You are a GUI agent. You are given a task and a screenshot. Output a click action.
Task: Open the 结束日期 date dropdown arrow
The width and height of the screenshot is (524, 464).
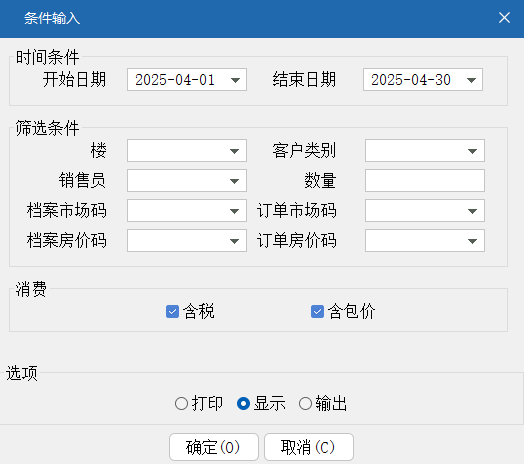coord(471,80)
